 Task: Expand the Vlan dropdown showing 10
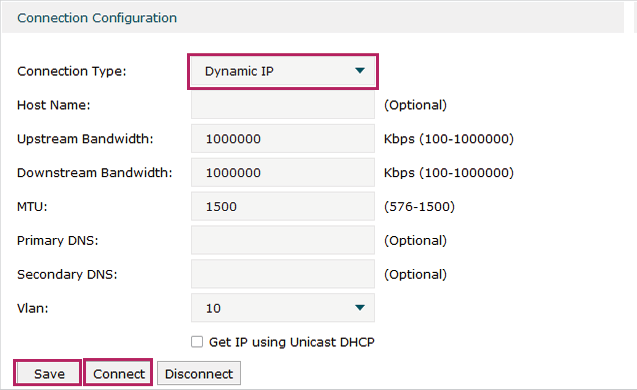coord(283,308)
